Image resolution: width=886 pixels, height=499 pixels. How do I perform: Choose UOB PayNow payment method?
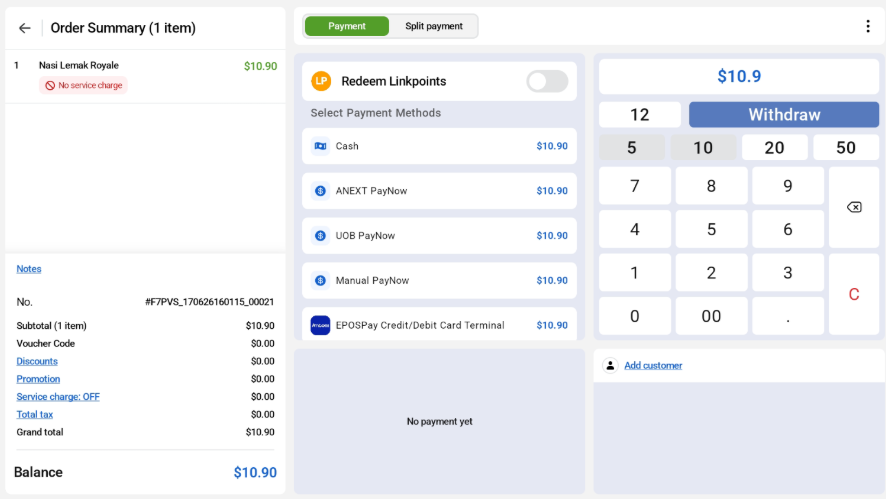pyautogui.click(x=439, y=236)
